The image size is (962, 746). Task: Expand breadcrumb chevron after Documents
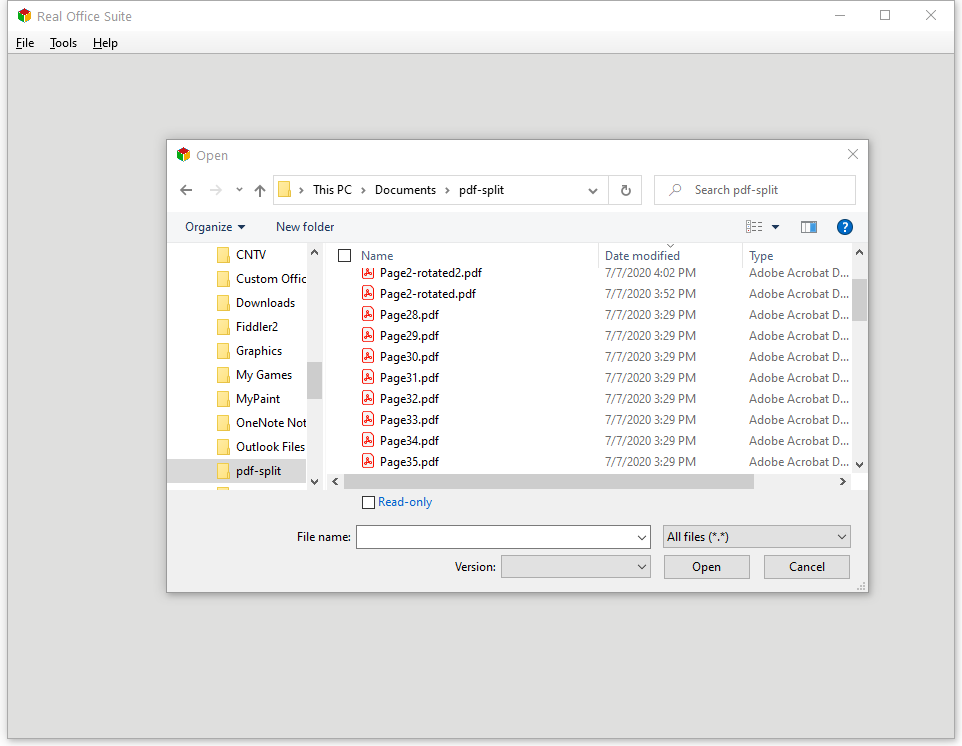[x=447, y=190]
